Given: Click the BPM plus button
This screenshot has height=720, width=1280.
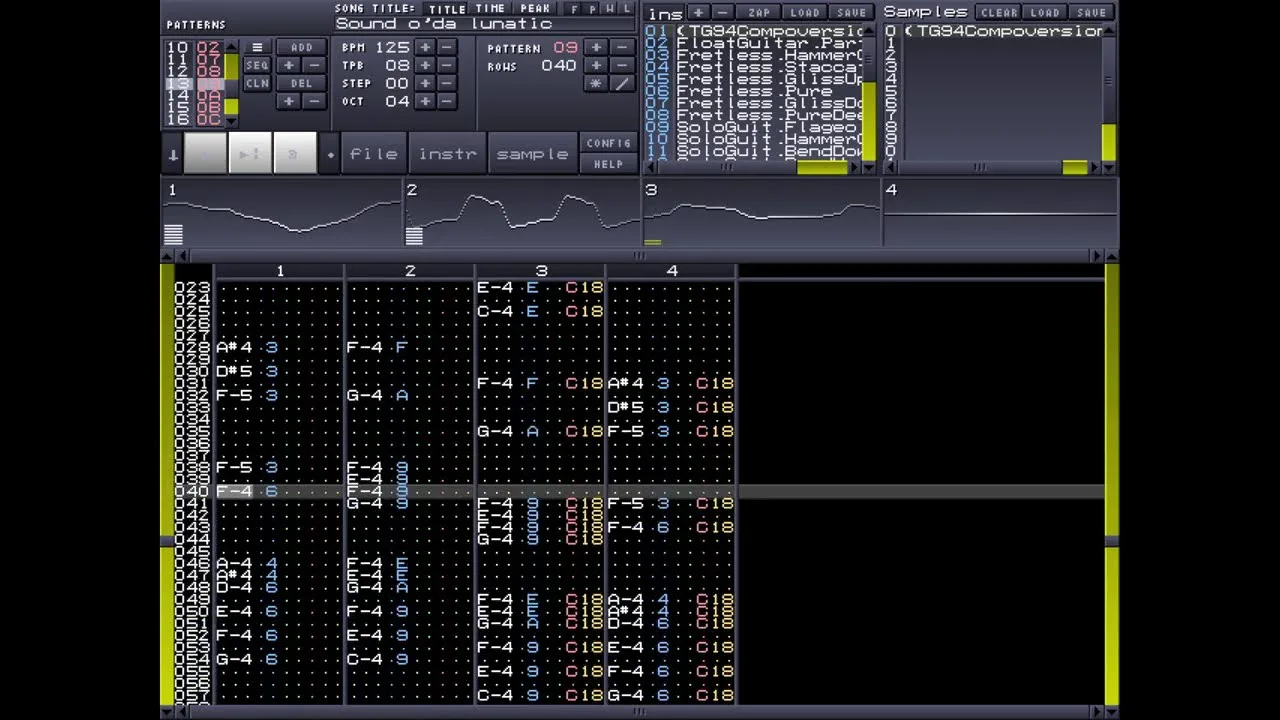Looking at the screenshot, I should pos(425,48).
